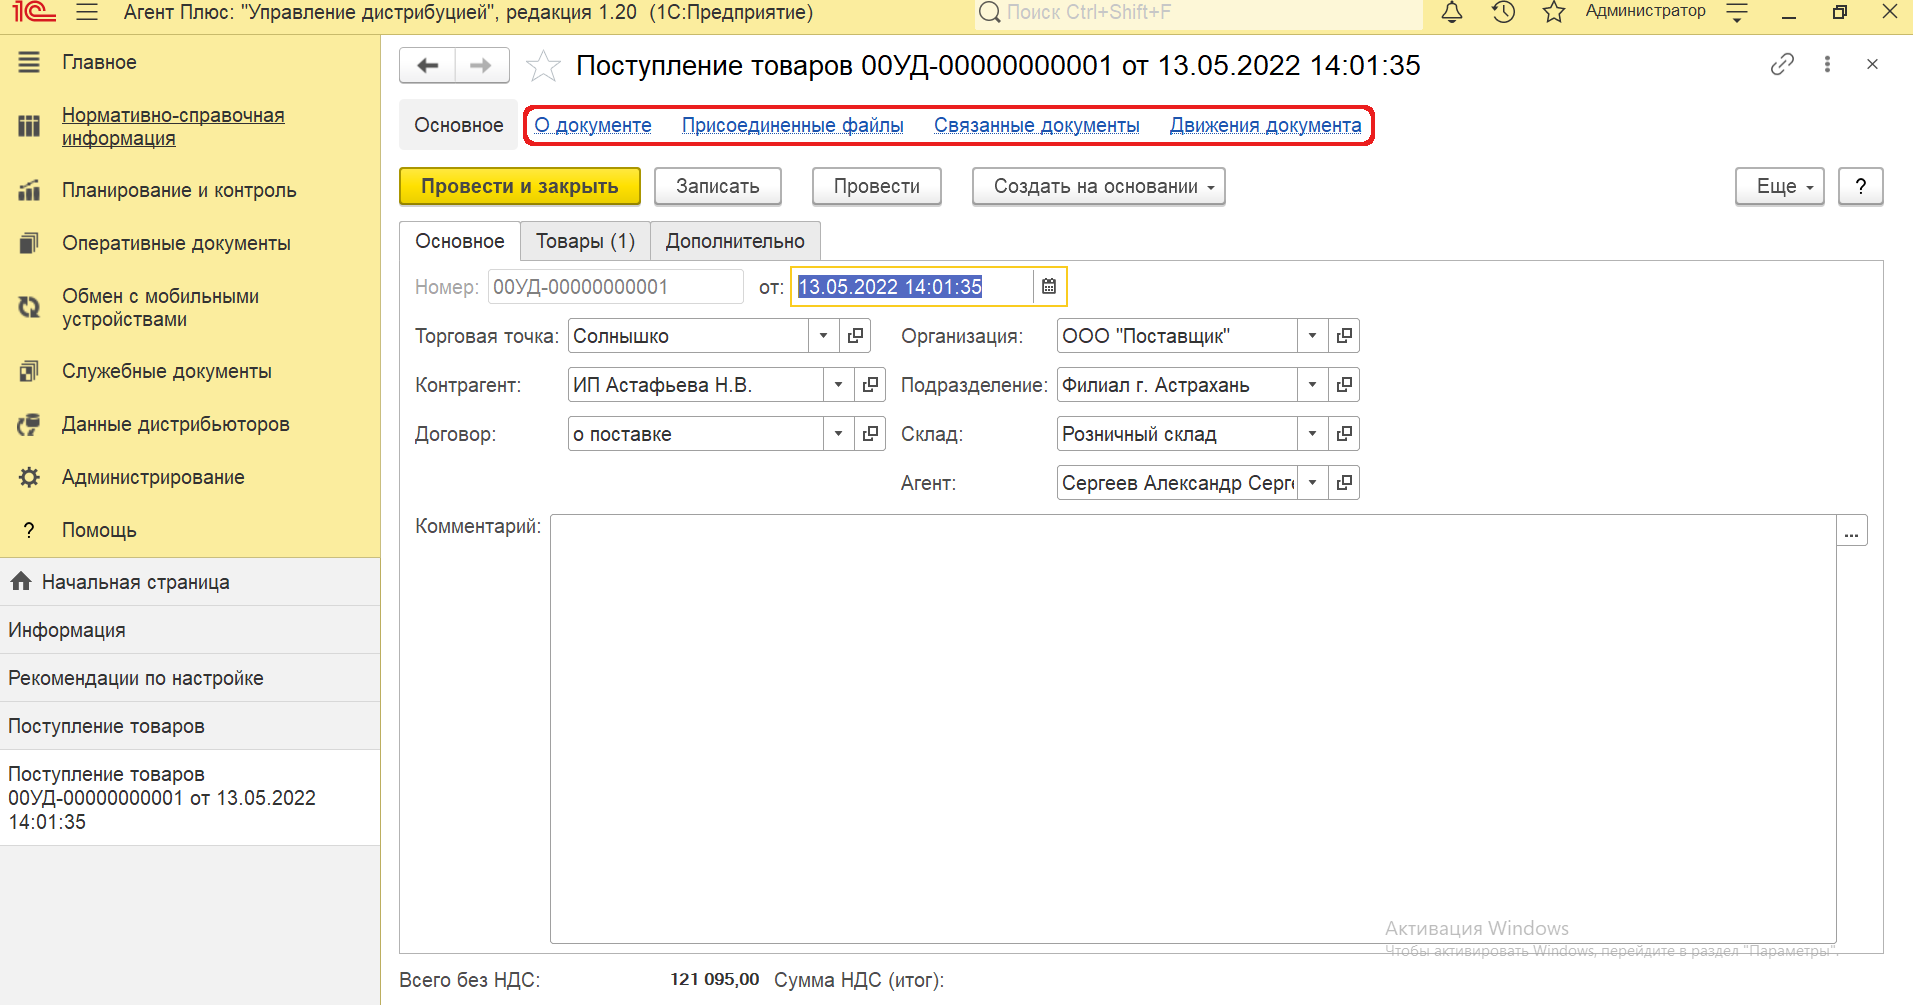Viewport: 1913px width, 1005px height.
Task: Open calendar picker next to date
Action: coord(1049,287)
